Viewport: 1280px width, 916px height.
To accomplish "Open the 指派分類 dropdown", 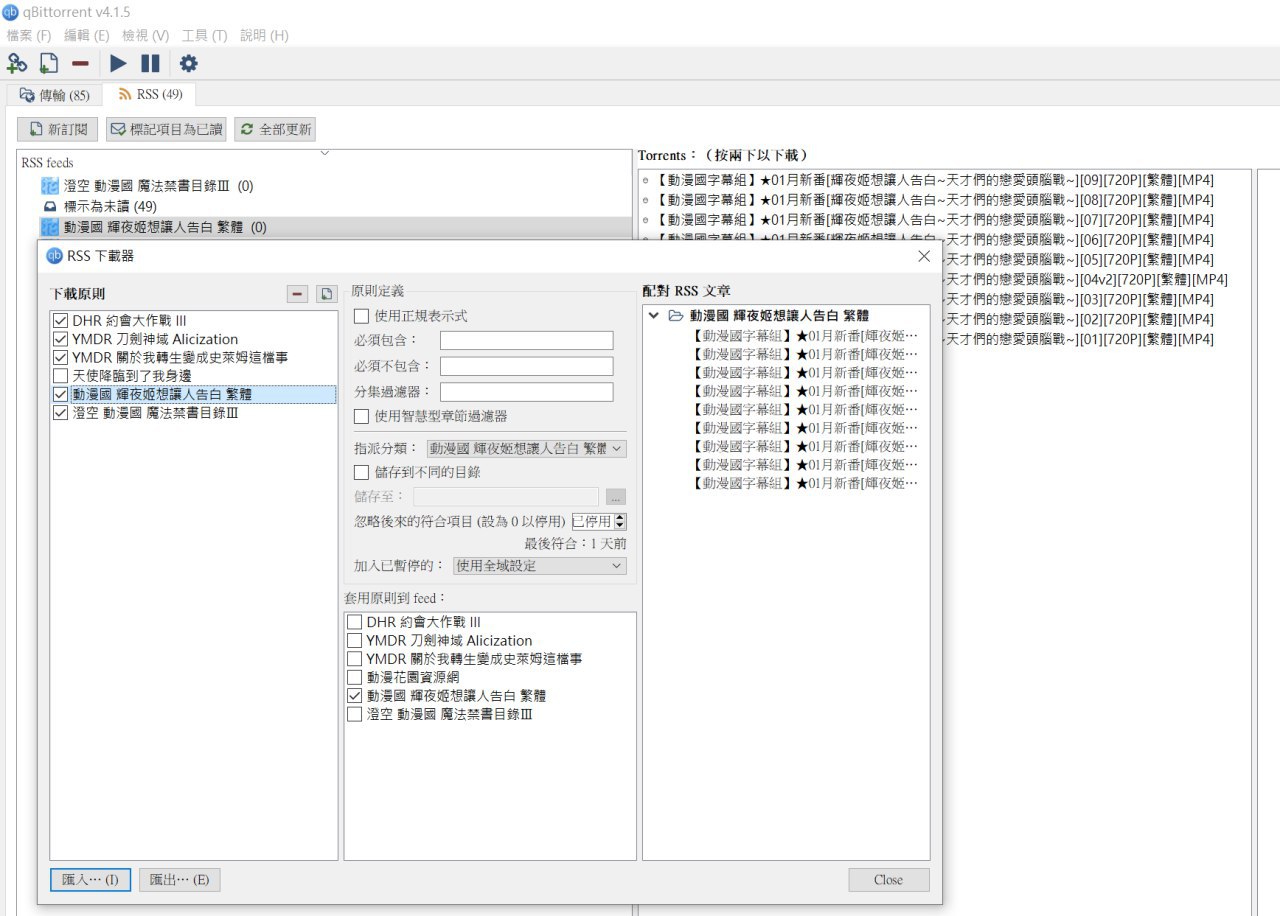I will tap(527, 449).
